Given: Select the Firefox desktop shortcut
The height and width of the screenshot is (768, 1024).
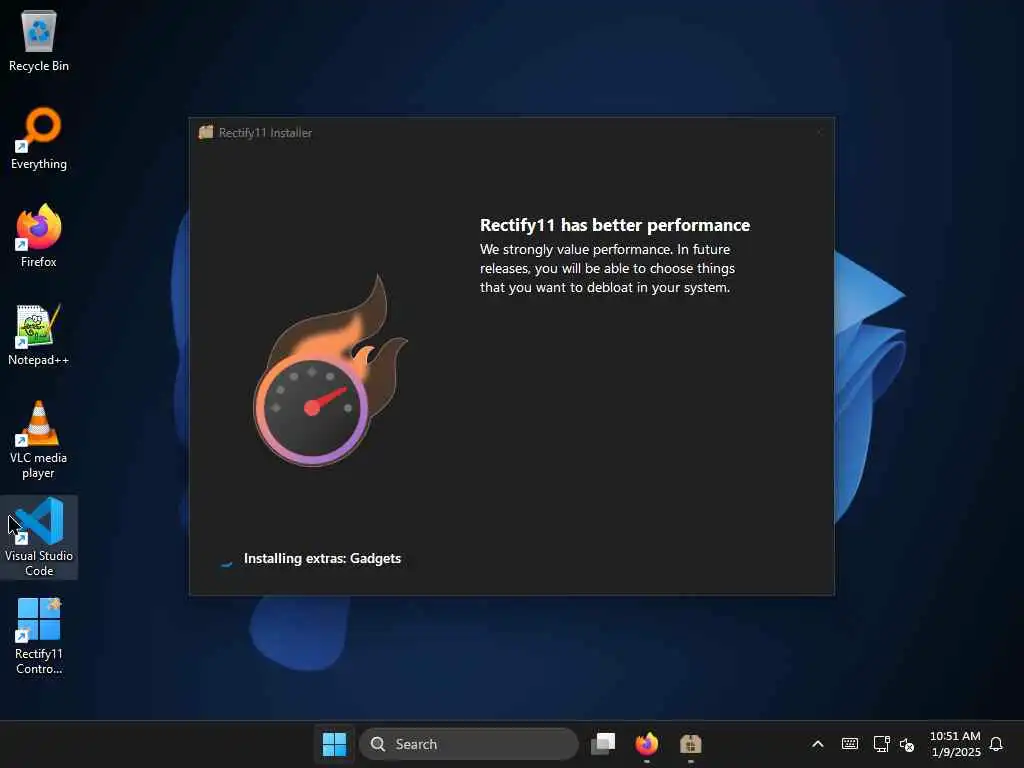Looking at the screenshot, I should click(39, 236).
